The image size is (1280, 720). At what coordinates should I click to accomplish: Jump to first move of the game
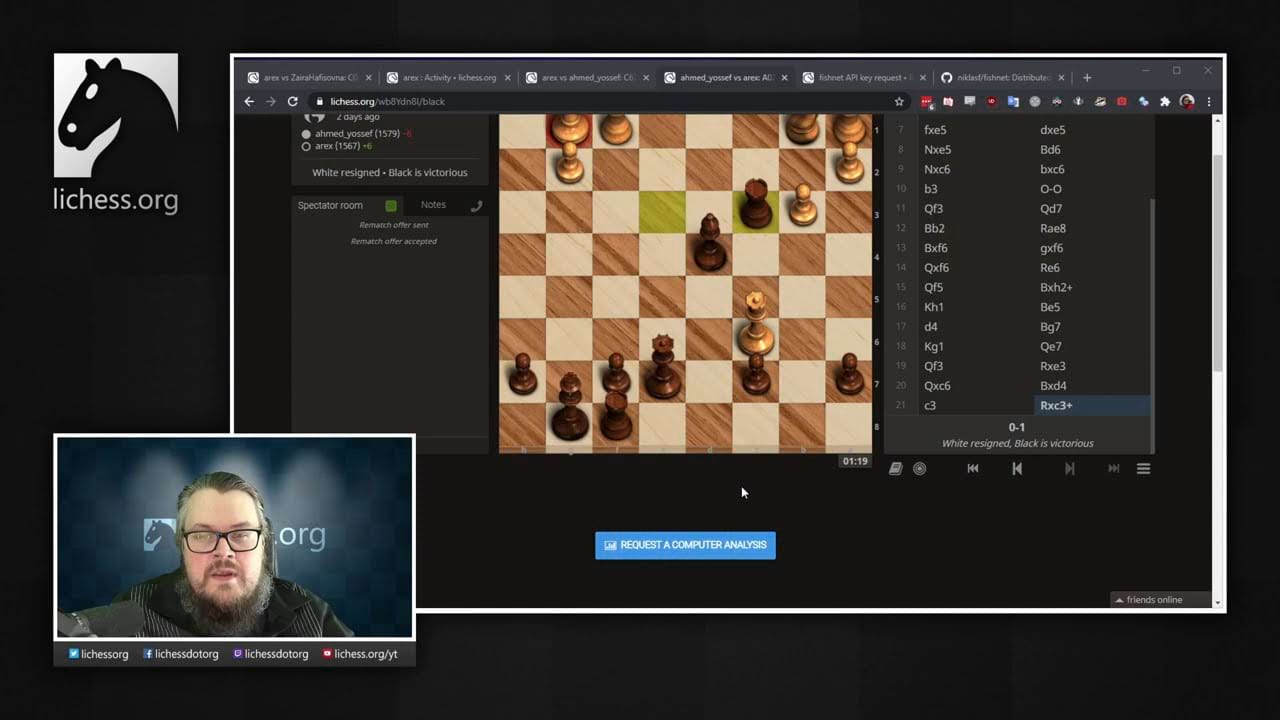[x=972, y=468]
